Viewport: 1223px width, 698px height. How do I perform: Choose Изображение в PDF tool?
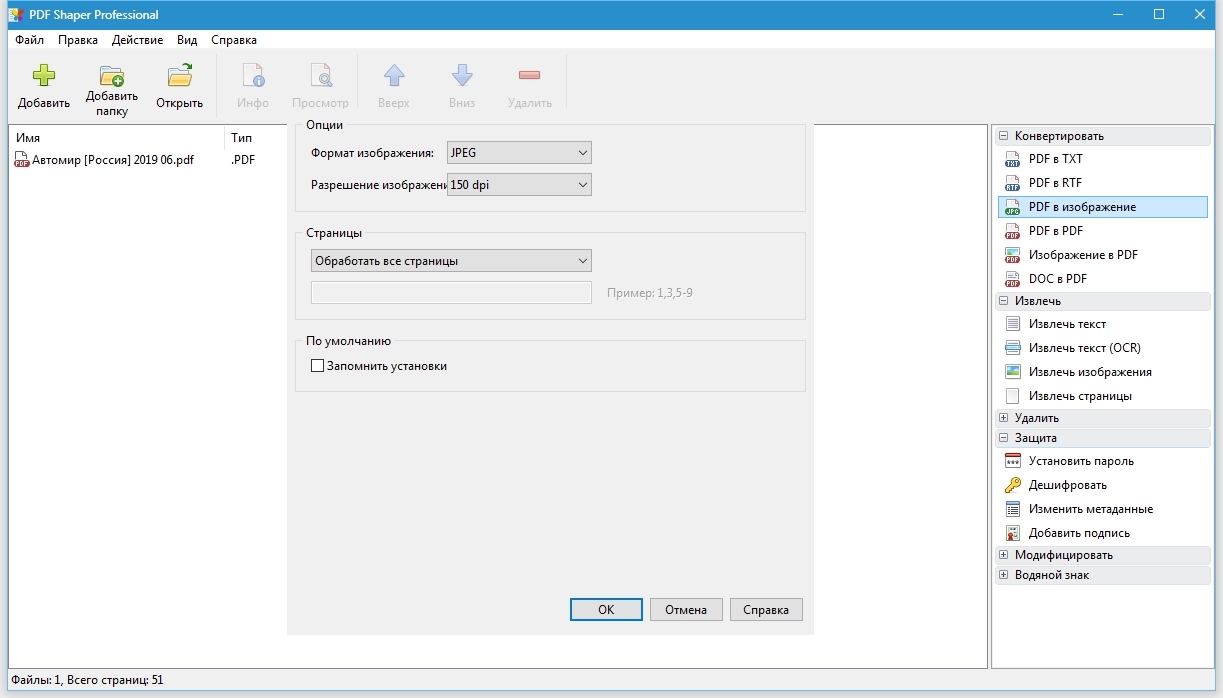1012,255
